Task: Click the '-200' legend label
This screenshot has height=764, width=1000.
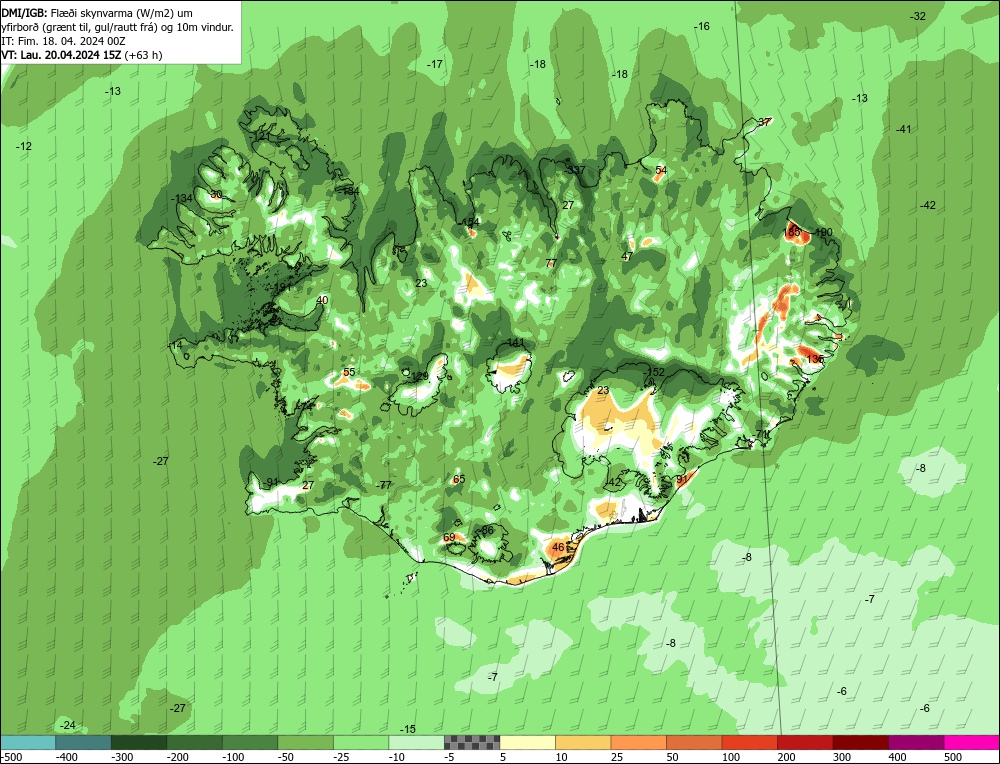Action: (178, 757)
